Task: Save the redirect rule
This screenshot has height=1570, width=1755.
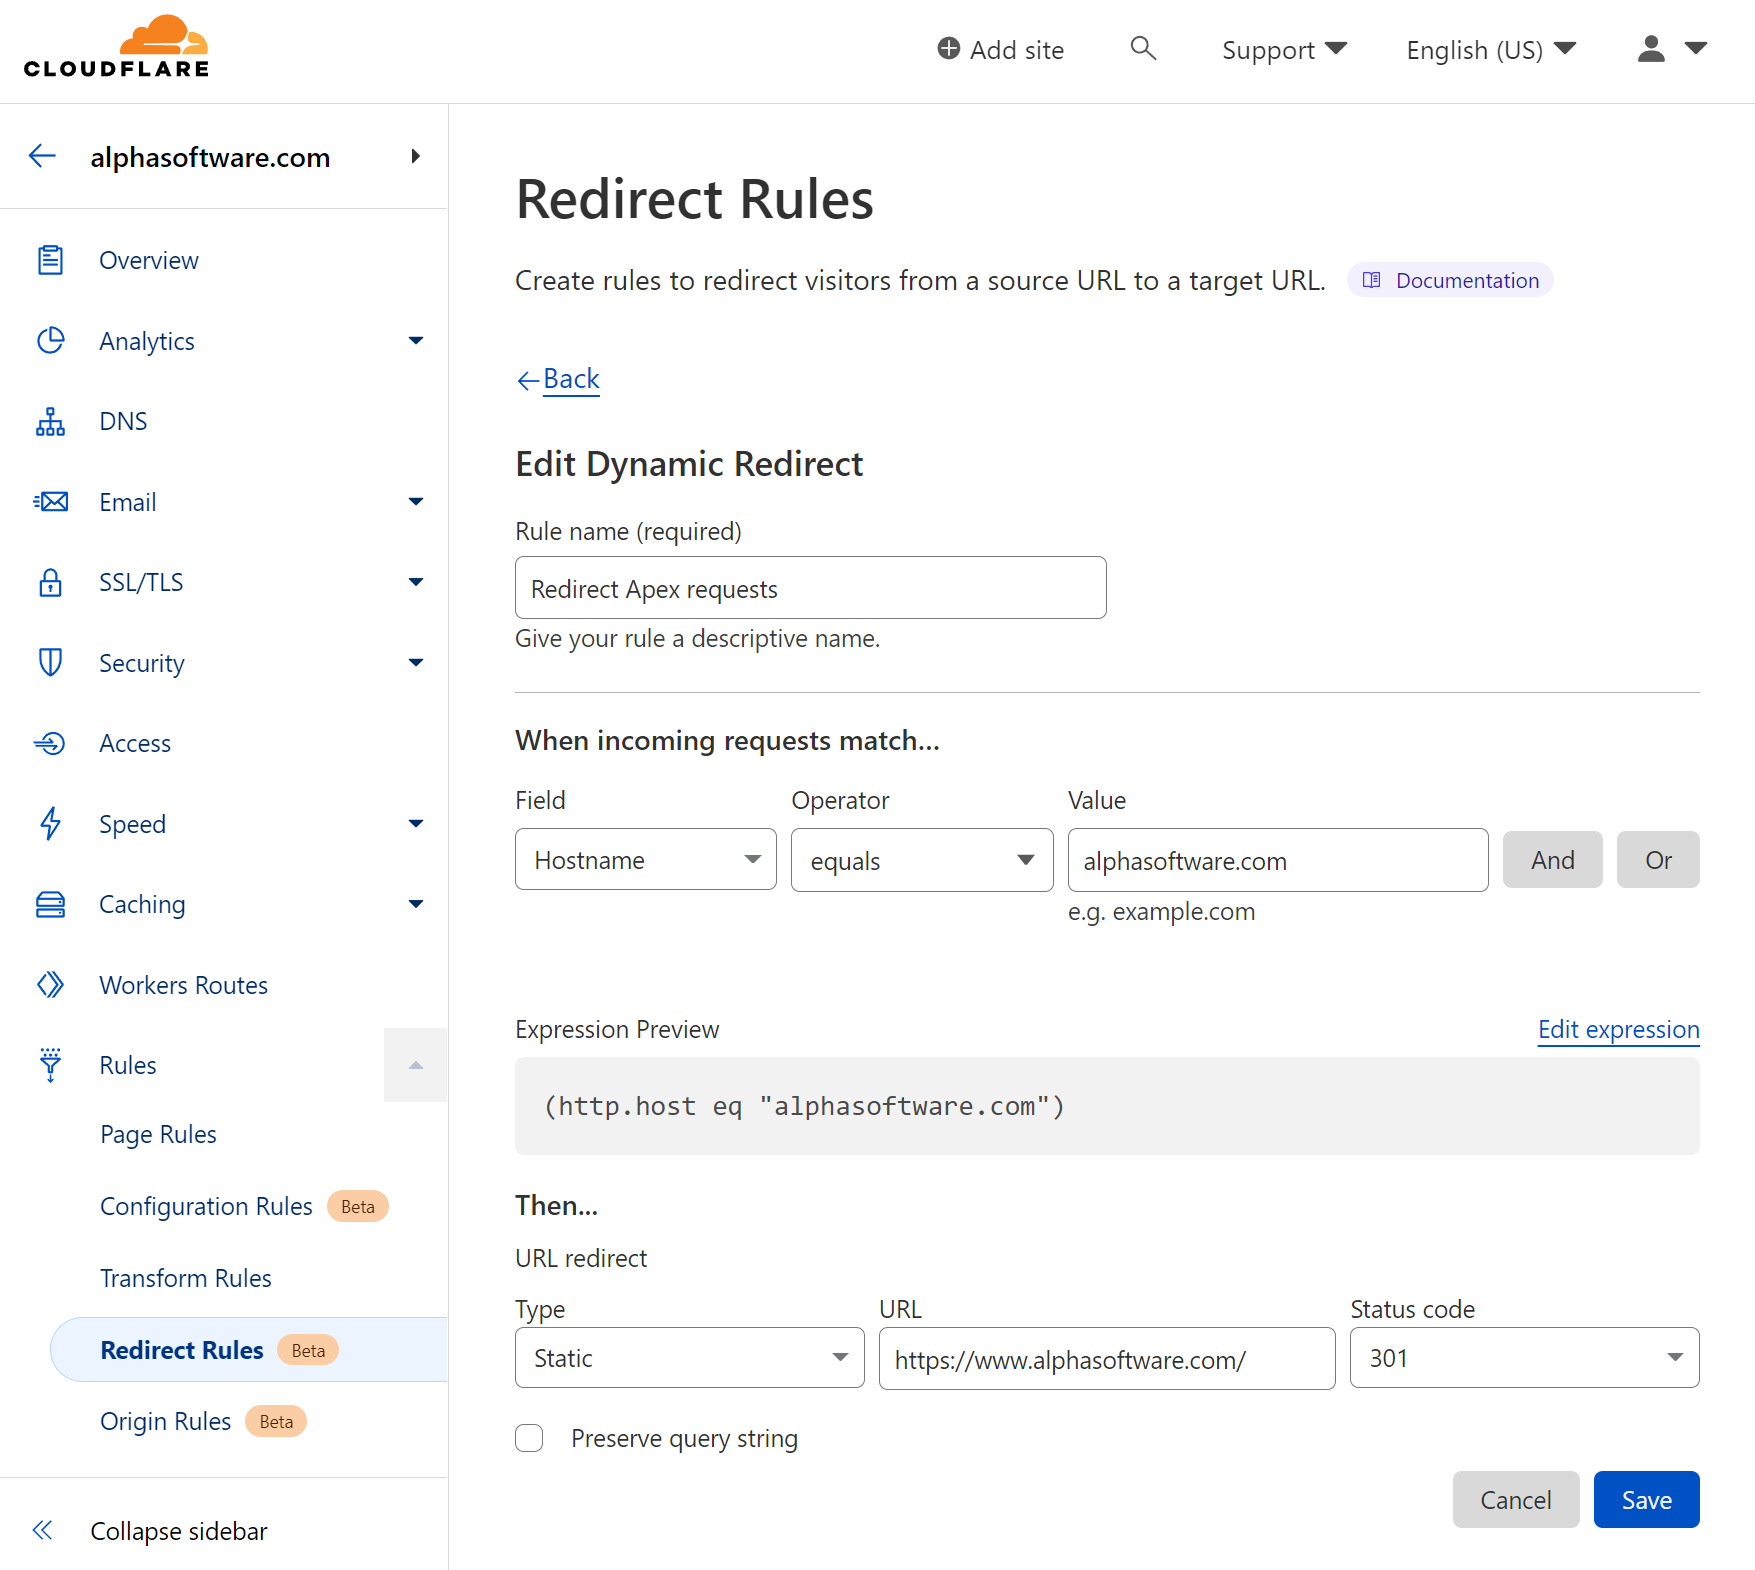Action: pos(1647,1500)
